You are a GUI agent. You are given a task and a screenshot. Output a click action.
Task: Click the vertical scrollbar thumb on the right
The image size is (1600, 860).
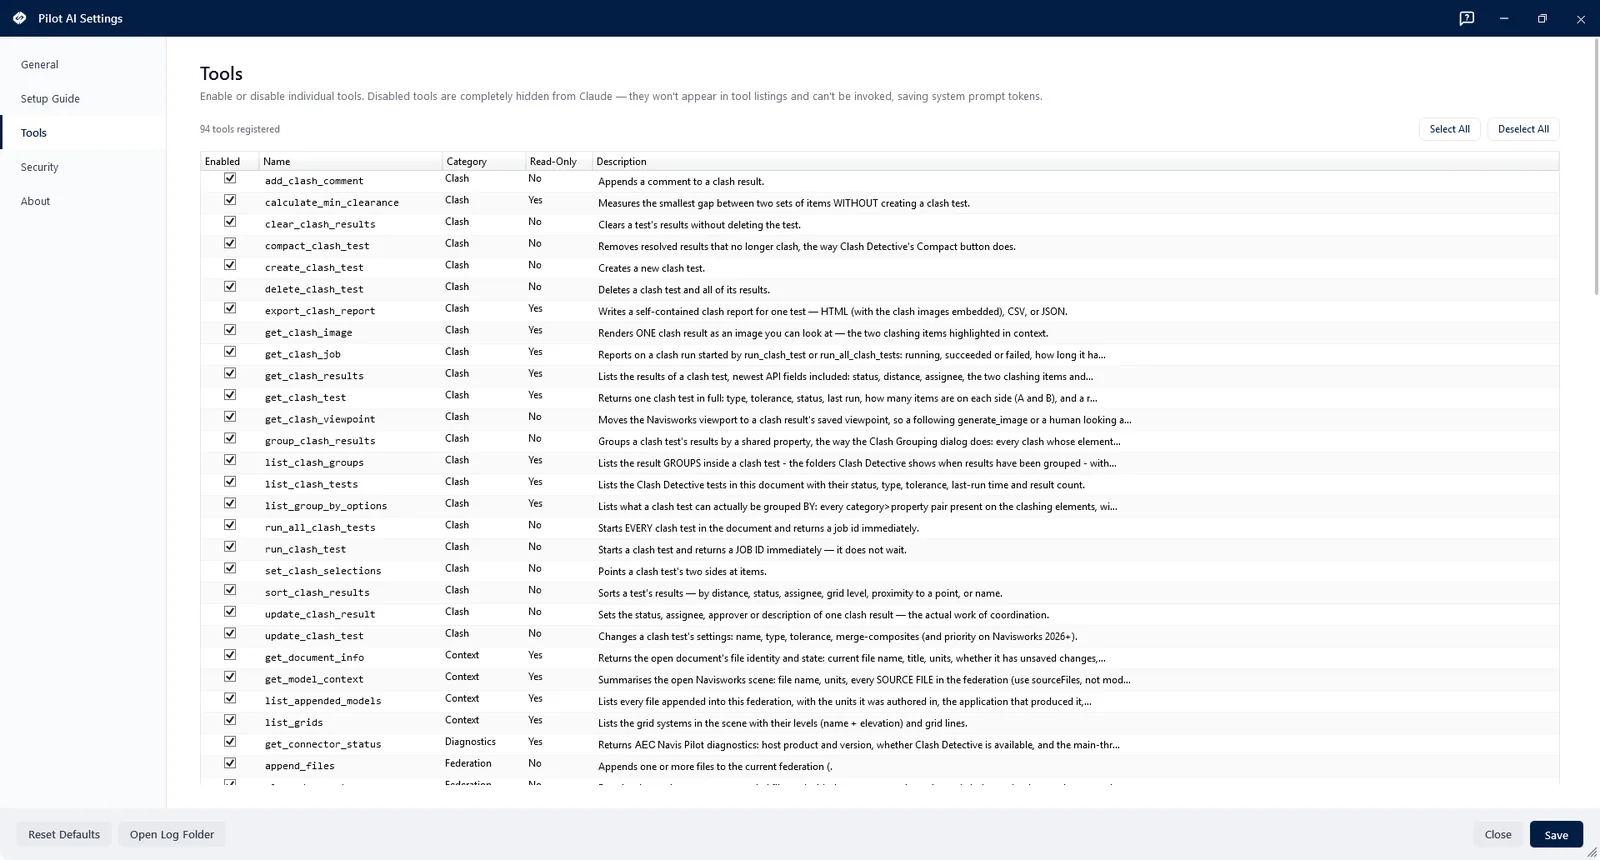pos(1596,167)
